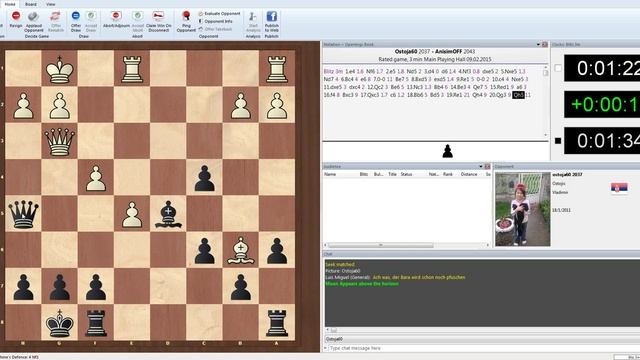Click the green increment clock display
This screenshot has width=640, height=360.
(x=602, y=104)
